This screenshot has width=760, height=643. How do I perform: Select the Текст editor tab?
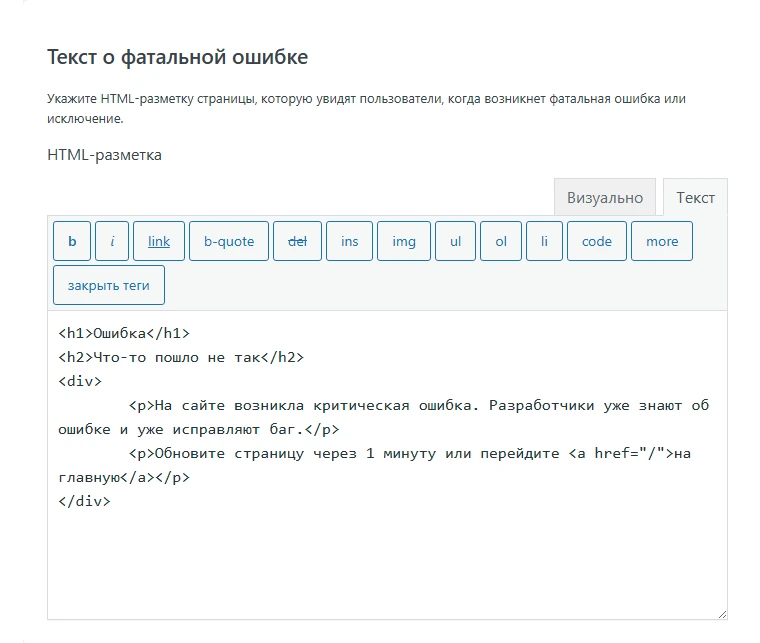(x=695, y=197)
